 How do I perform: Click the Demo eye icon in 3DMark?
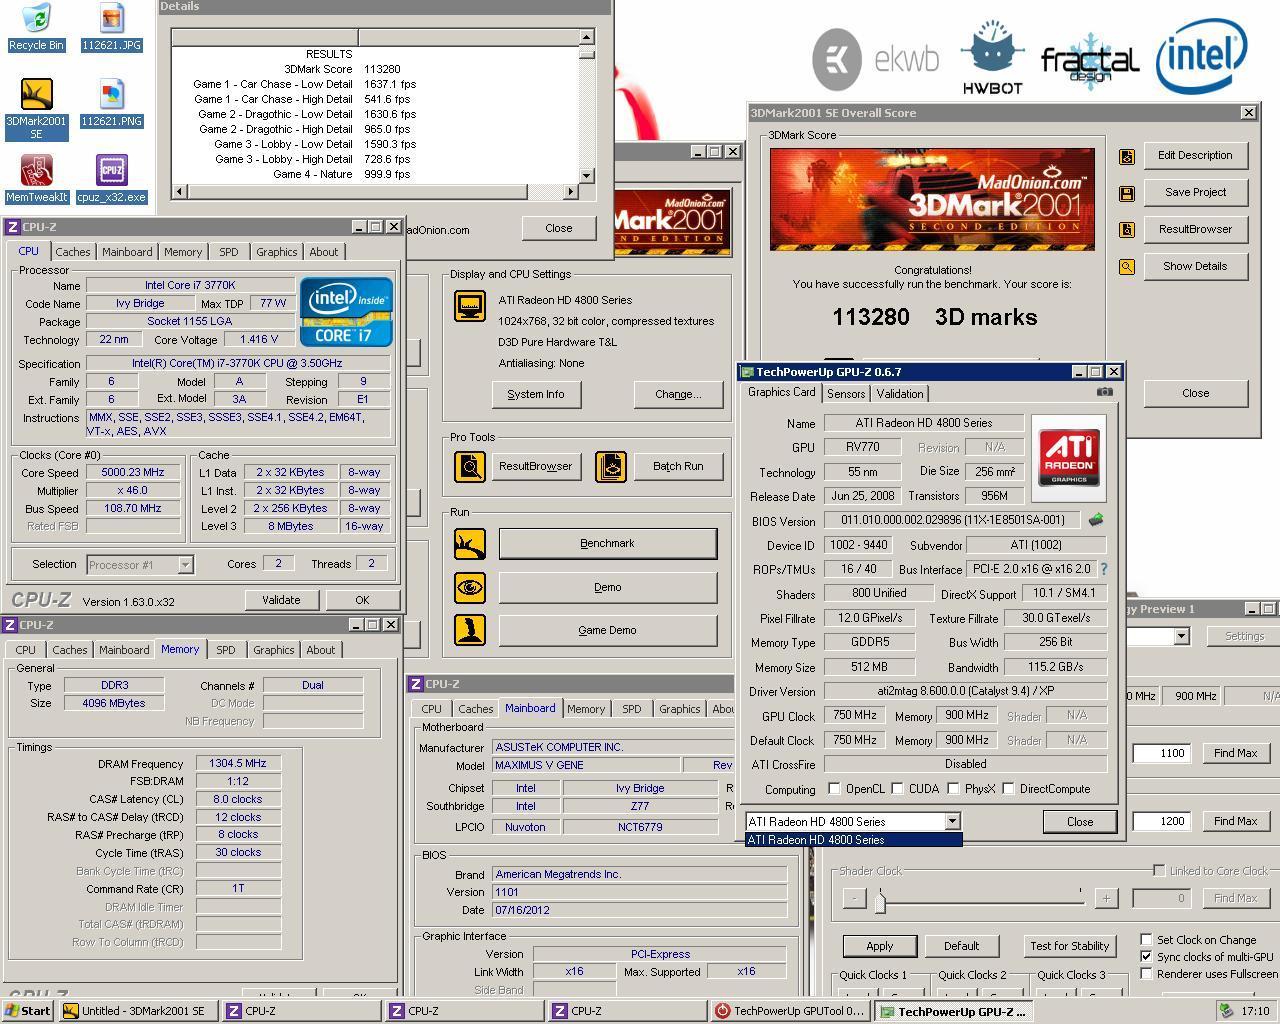point(469,587)
